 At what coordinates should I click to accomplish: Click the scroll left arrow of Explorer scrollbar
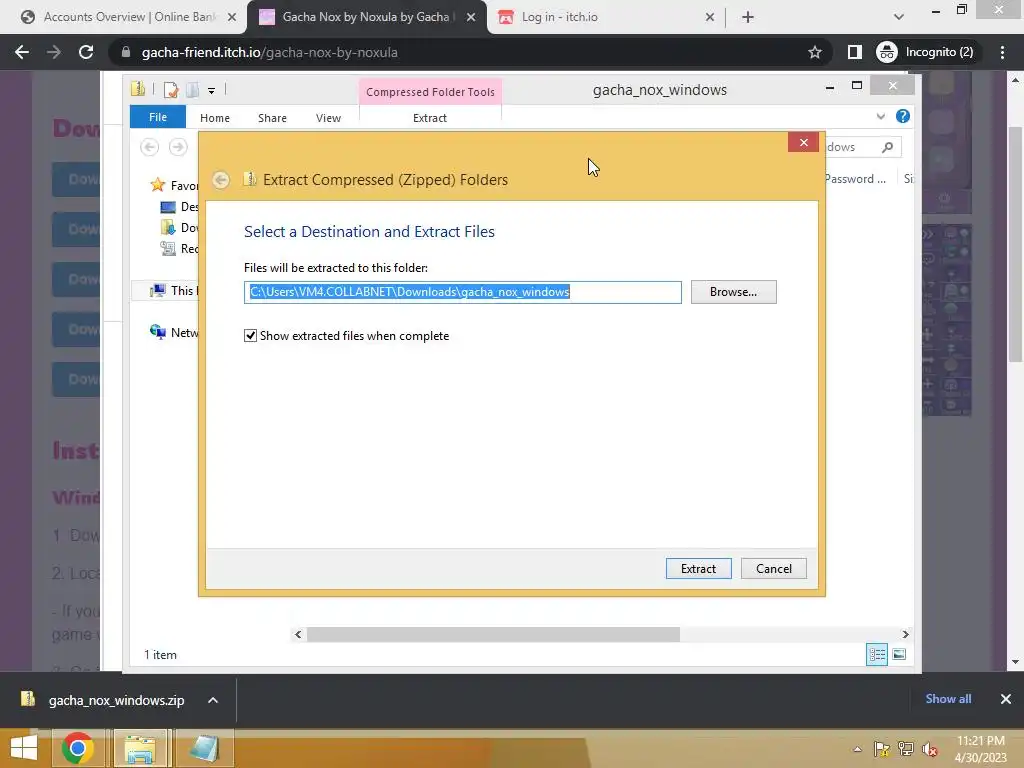298,634
